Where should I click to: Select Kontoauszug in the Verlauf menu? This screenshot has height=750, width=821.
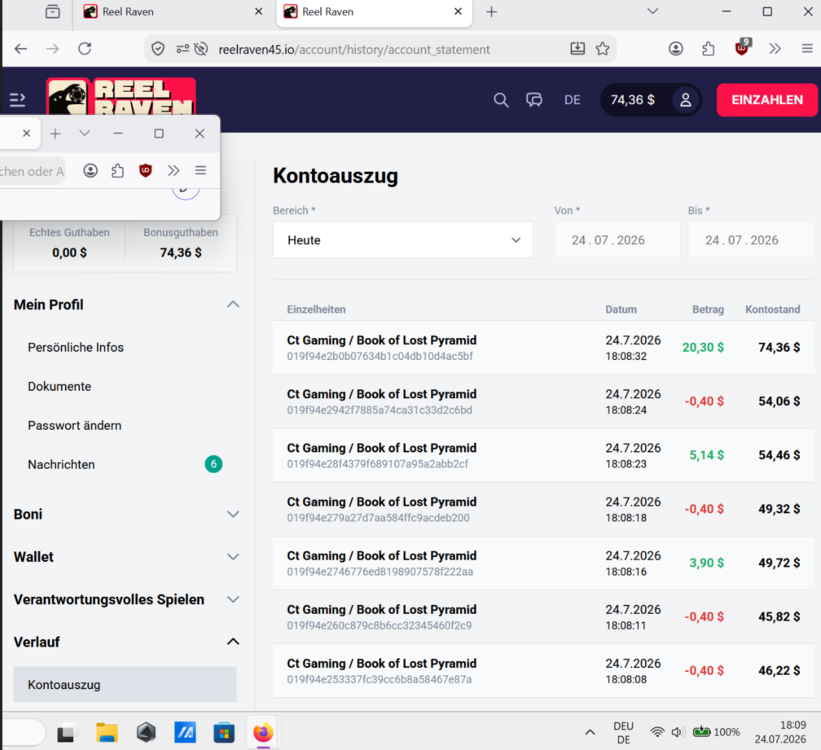tap(125, 684)
